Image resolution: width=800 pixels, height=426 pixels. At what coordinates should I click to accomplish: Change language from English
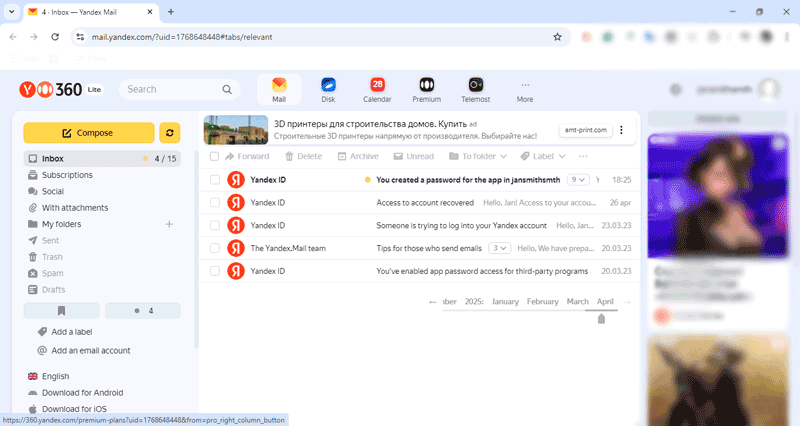click(x=48, y=376)
